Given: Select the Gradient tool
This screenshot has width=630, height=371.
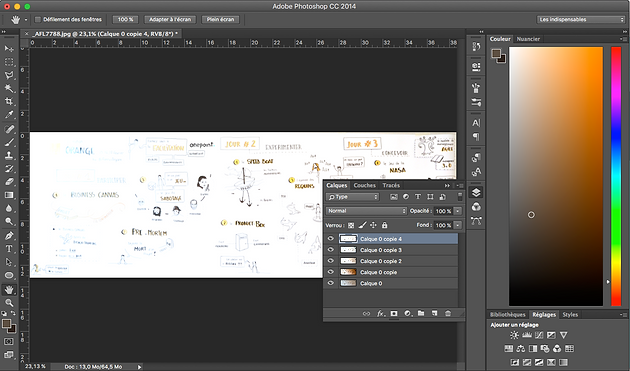Looking at the screenshot, I should (x=9, y=195).
